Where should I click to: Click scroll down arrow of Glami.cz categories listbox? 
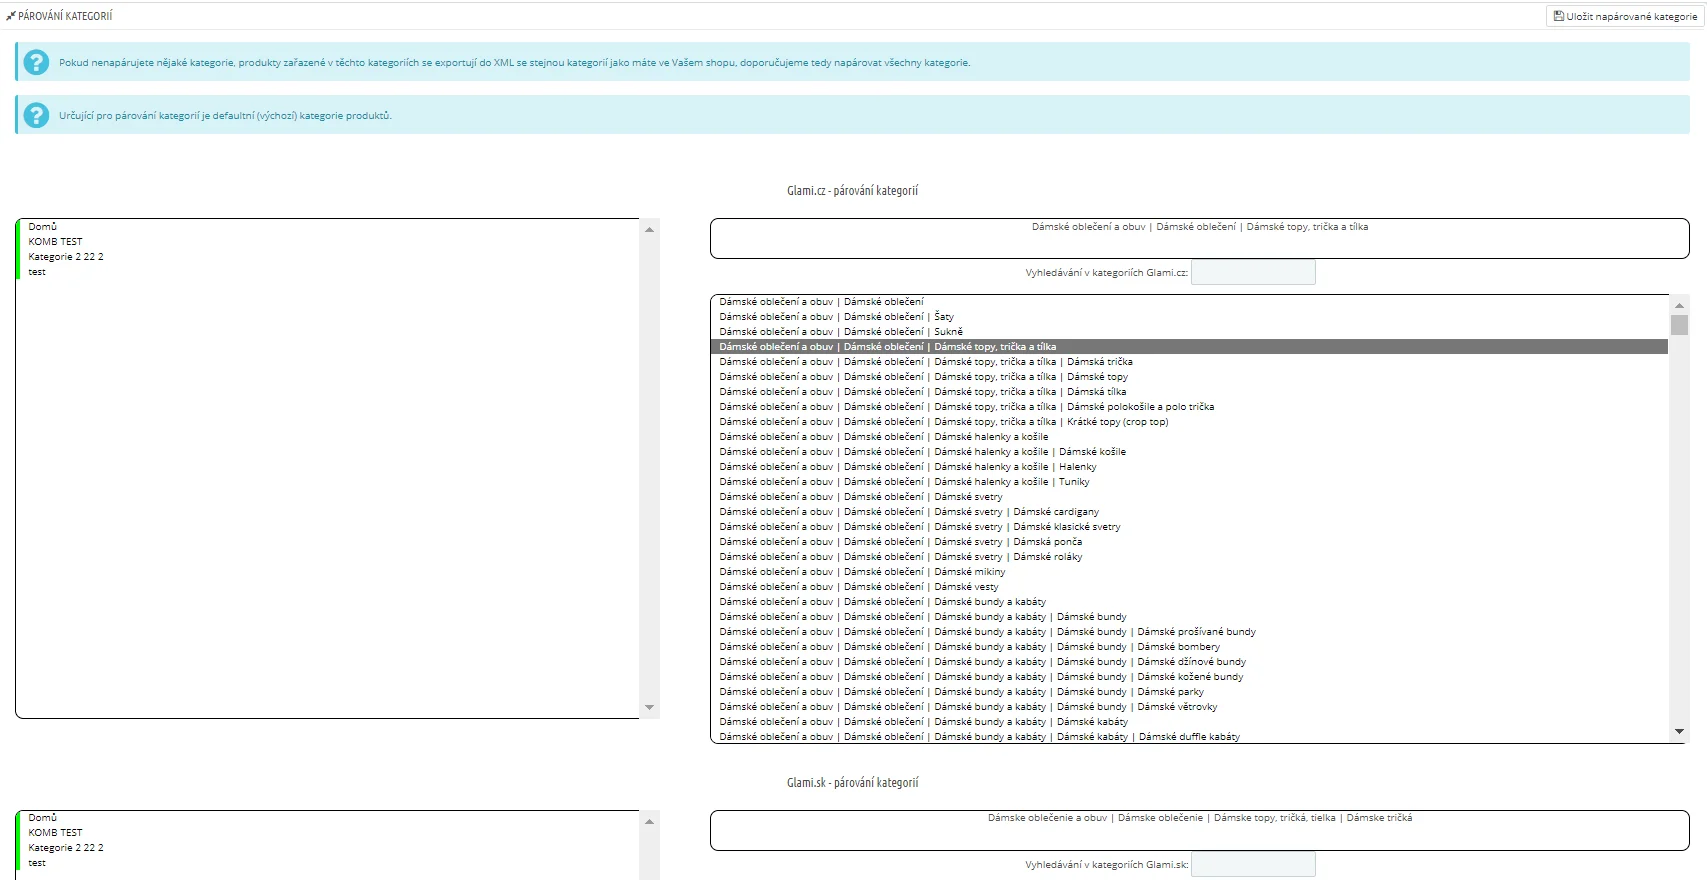[1679, 732]
